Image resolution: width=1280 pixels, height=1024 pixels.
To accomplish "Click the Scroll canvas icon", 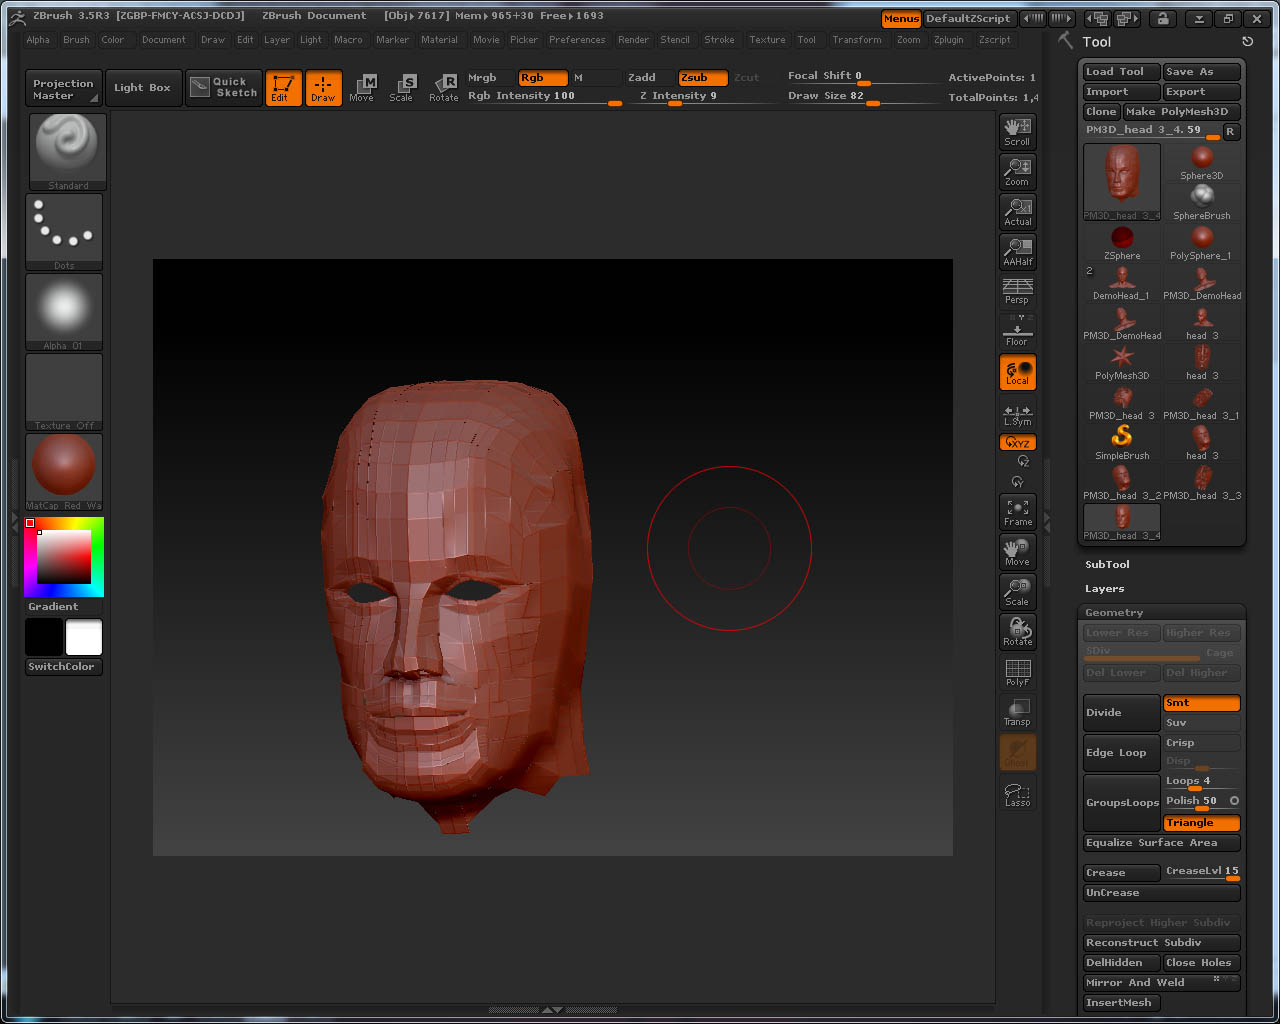I will pos(1017,132).
